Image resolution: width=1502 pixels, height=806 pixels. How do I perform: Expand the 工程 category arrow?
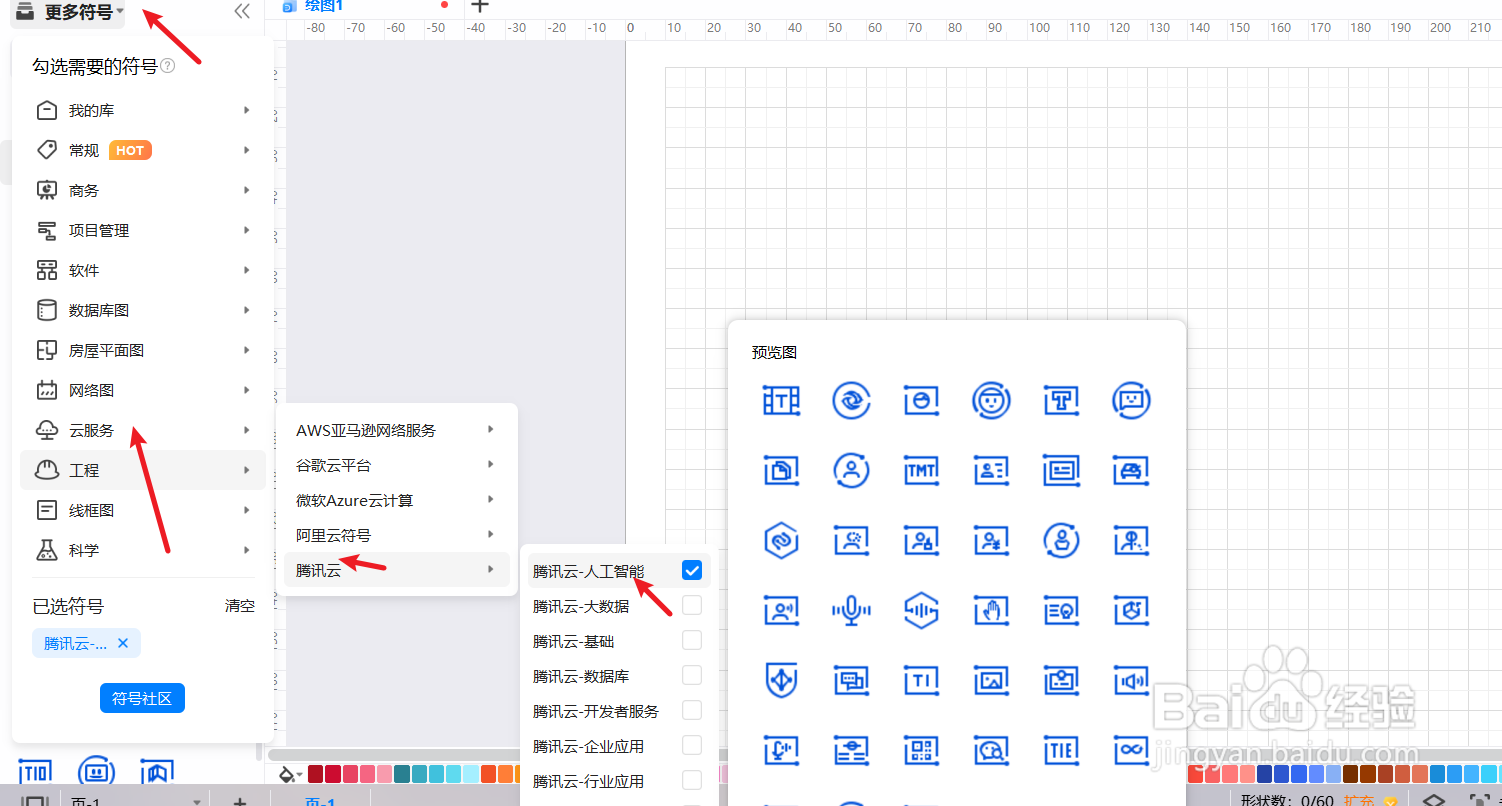click(x=246, y=469)
